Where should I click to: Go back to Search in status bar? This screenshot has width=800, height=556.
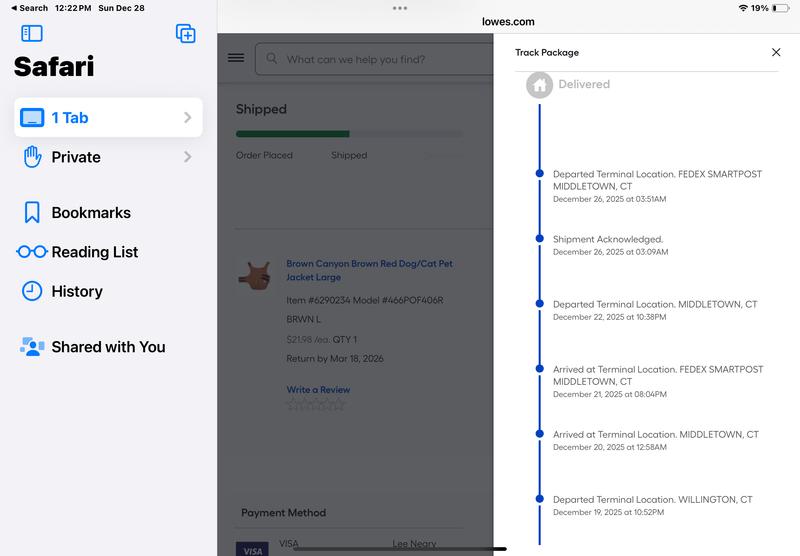click(29, 7)
